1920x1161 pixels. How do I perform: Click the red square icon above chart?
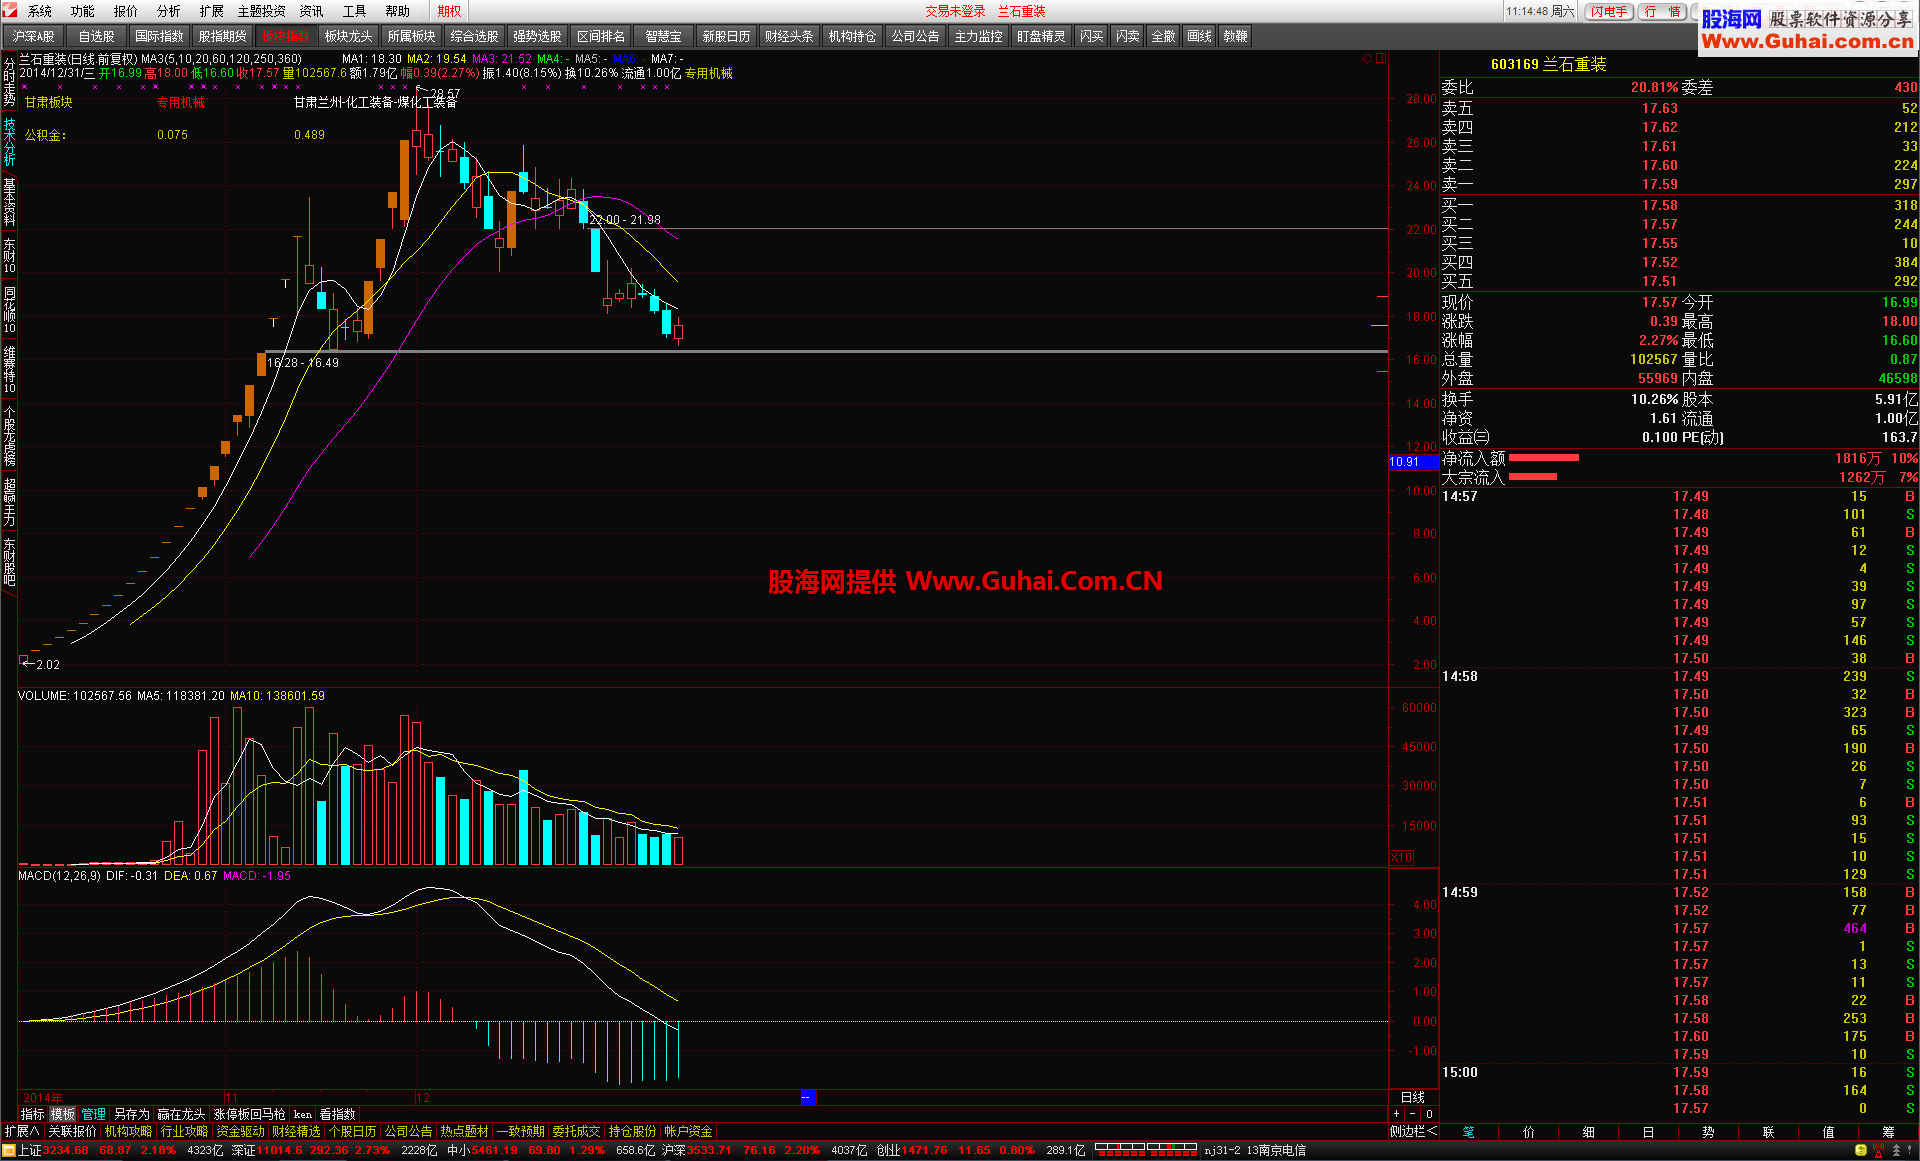click(1381, 59)
